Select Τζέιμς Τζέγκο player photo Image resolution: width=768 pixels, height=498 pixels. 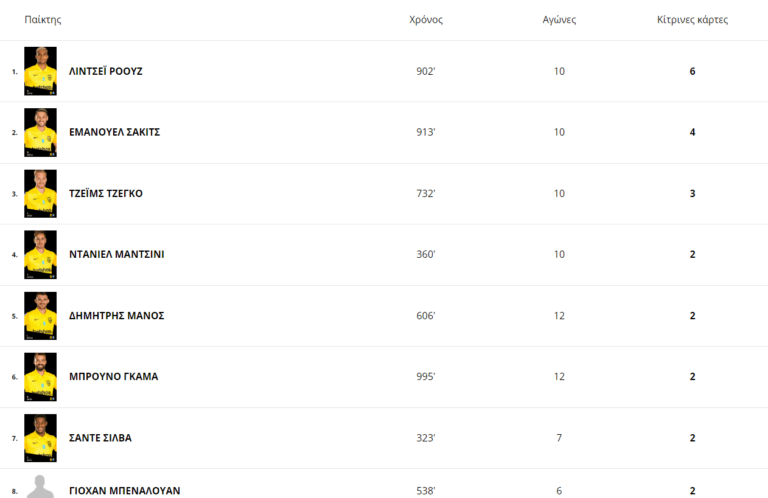click(40, 193)
